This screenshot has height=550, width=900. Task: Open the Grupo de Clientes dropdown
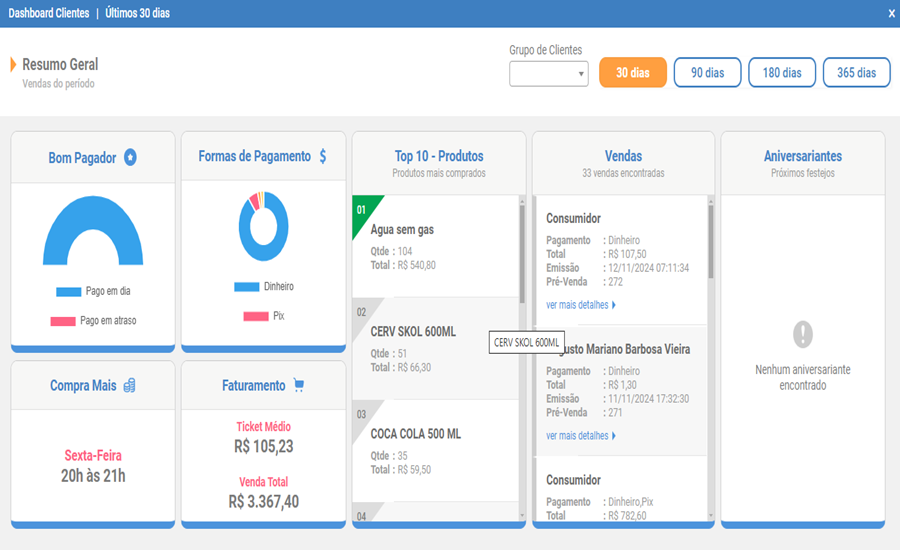[549, 74]
